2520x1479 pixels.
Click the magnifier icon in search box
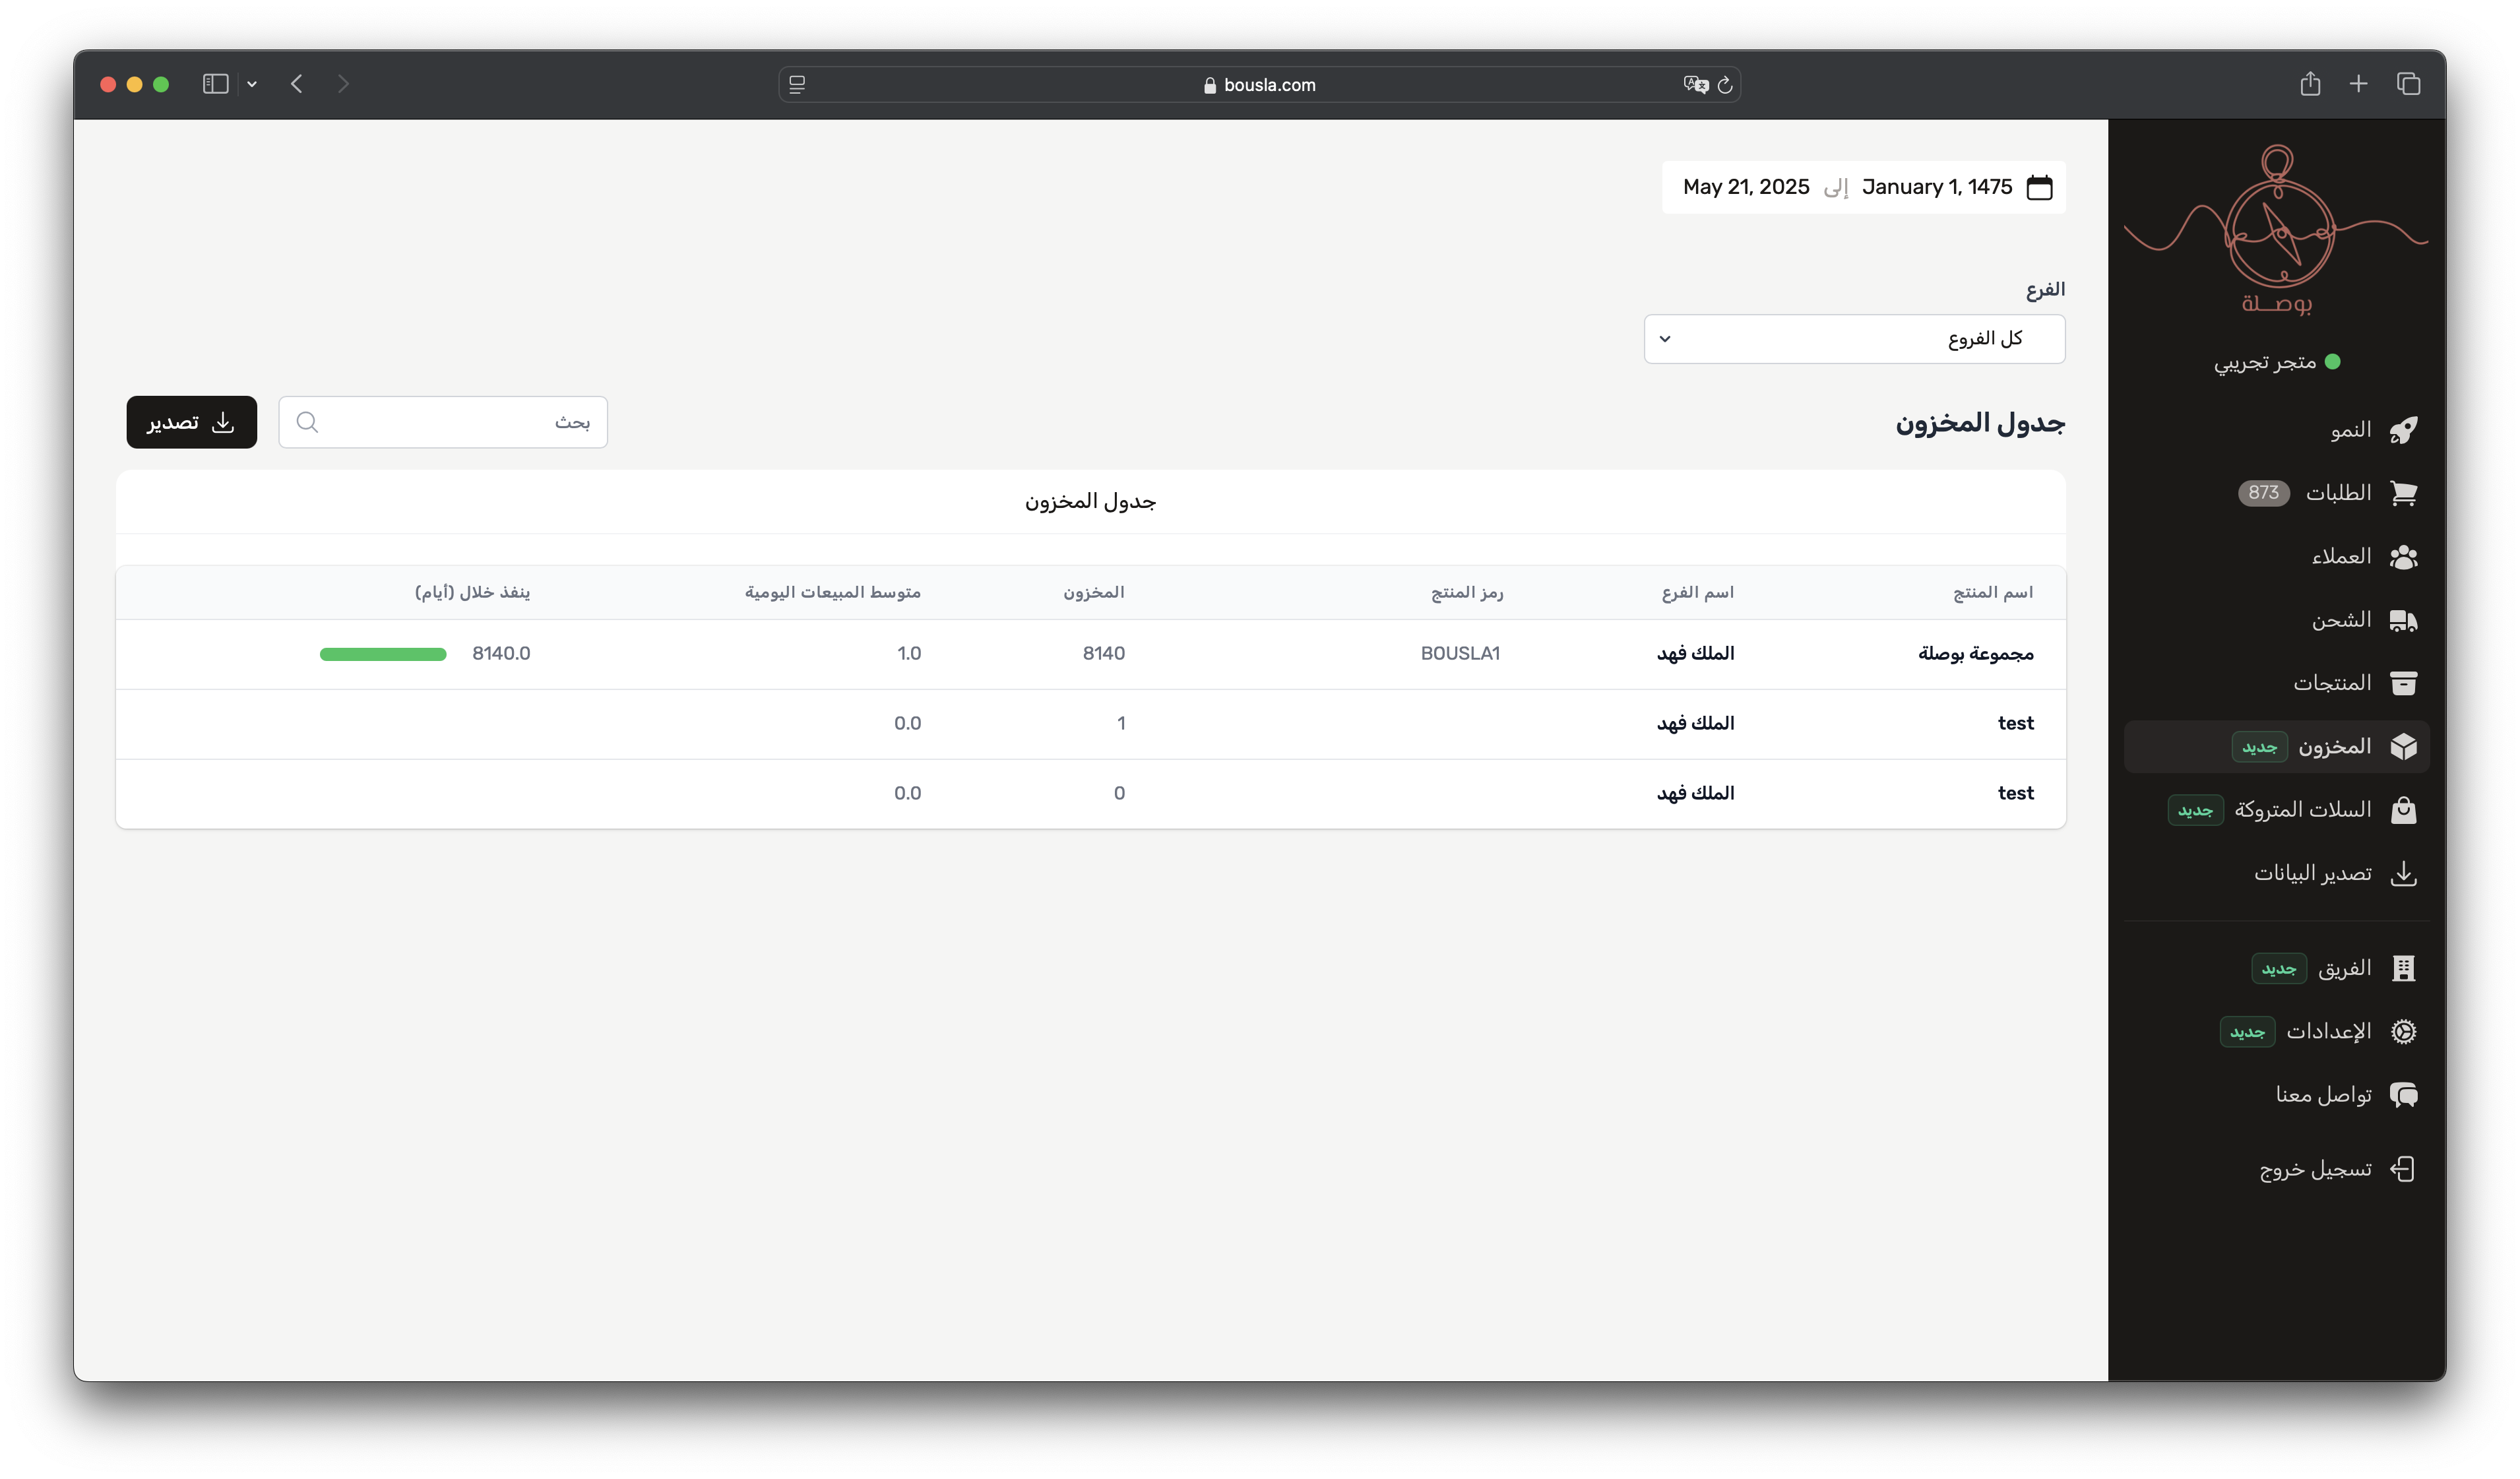307,422
